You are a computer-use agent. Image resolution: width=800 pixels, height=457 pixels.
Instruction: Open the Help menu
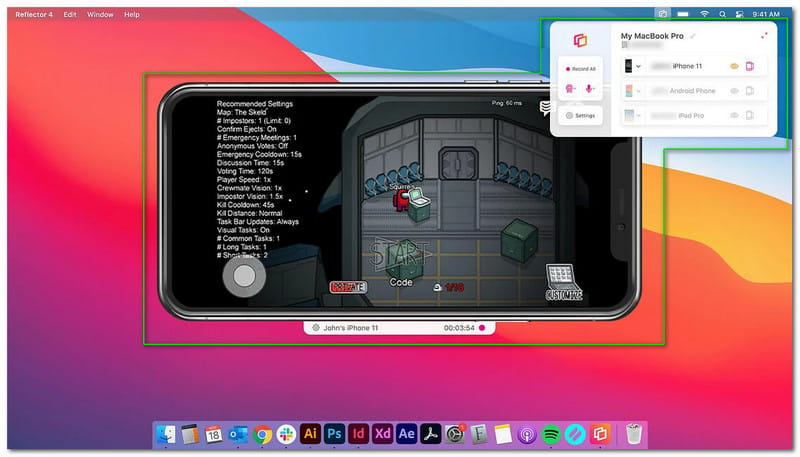coord(132,14)
